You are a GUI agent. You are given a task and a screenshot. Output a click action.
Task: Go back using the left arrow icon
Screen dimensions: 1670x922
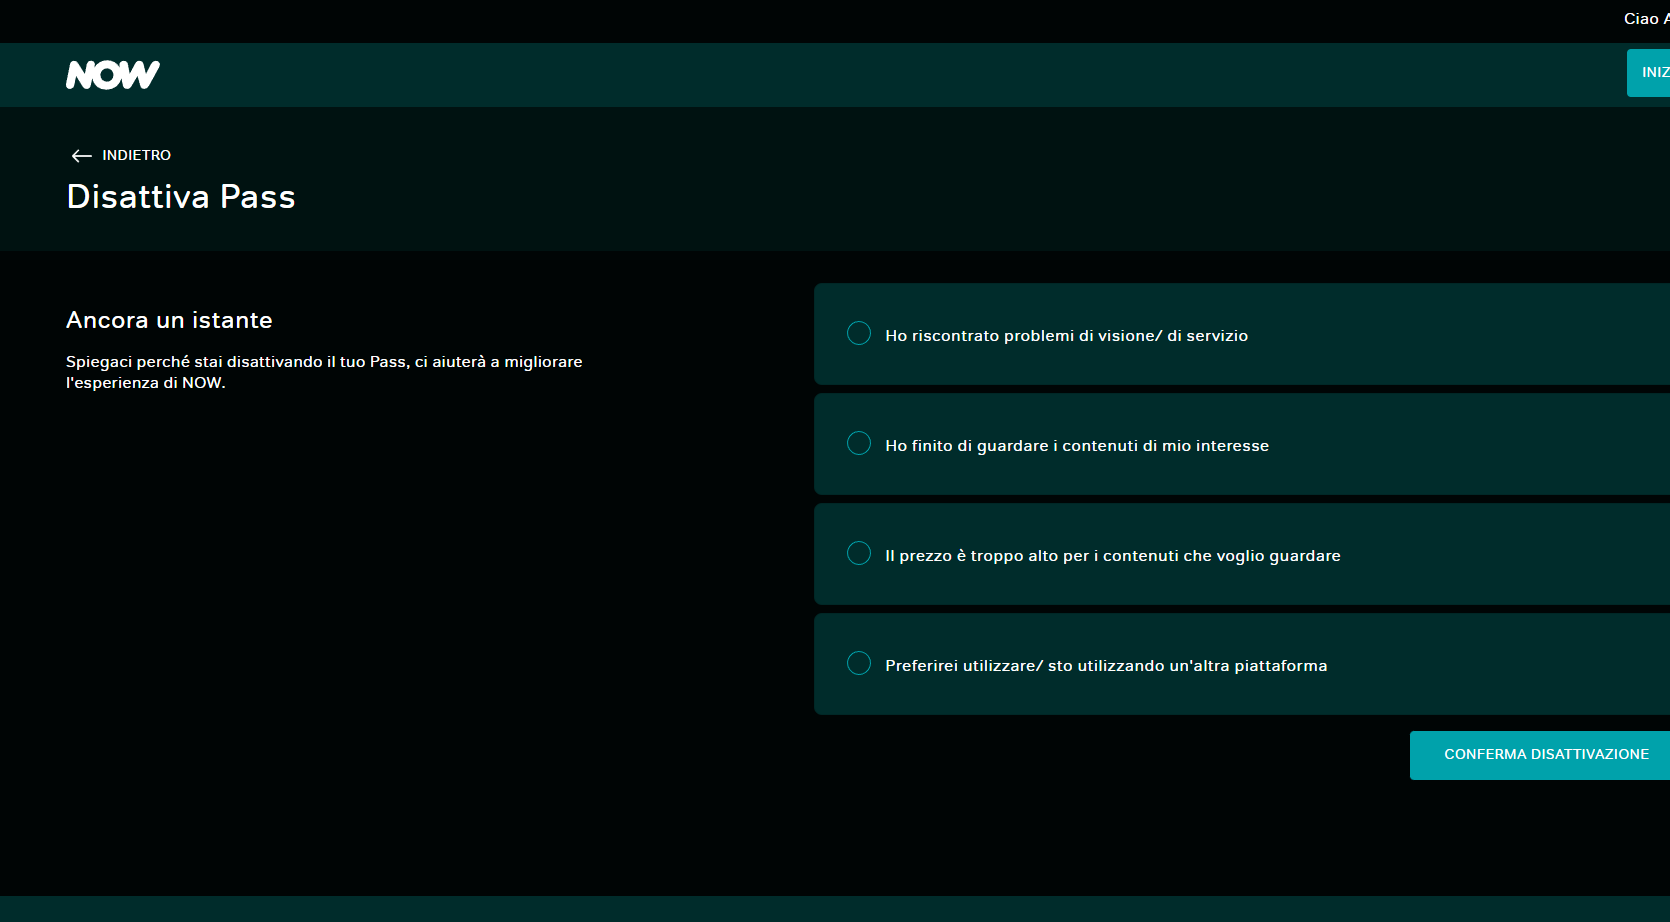point(82,156)
